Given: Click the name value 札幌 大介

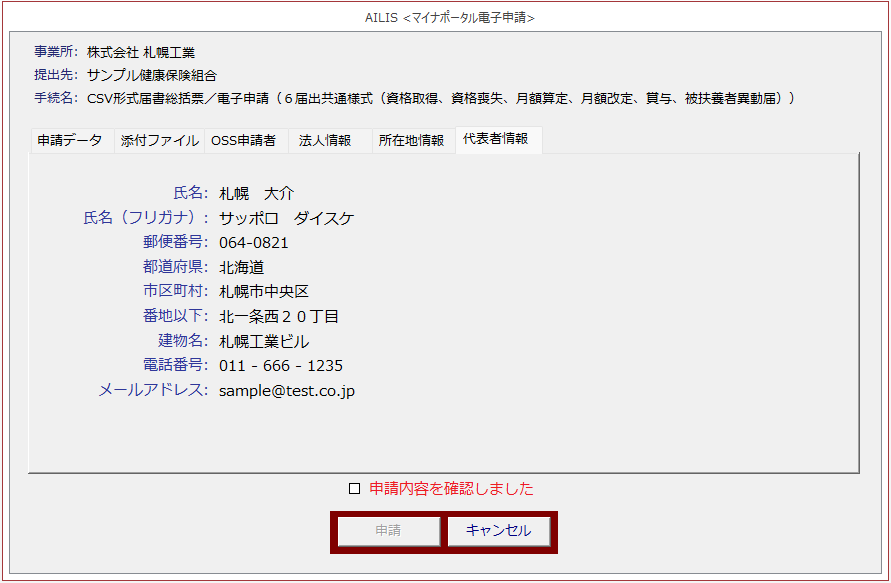Looking at the screenshot, I should pyautogui.click(x=256, y=194).
